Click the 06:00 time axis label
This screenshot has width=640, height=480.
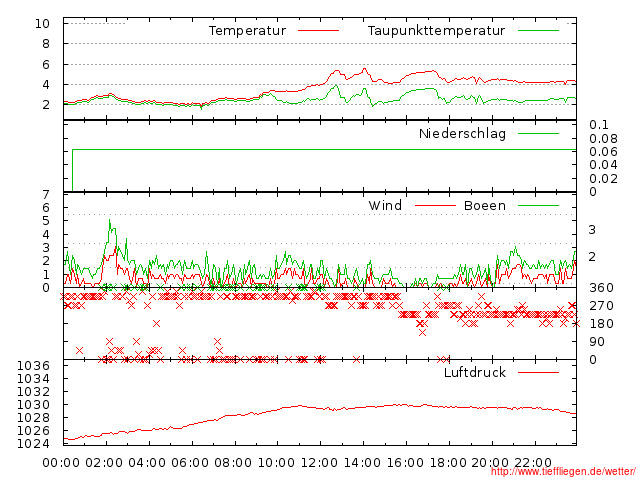coord(190,463)
